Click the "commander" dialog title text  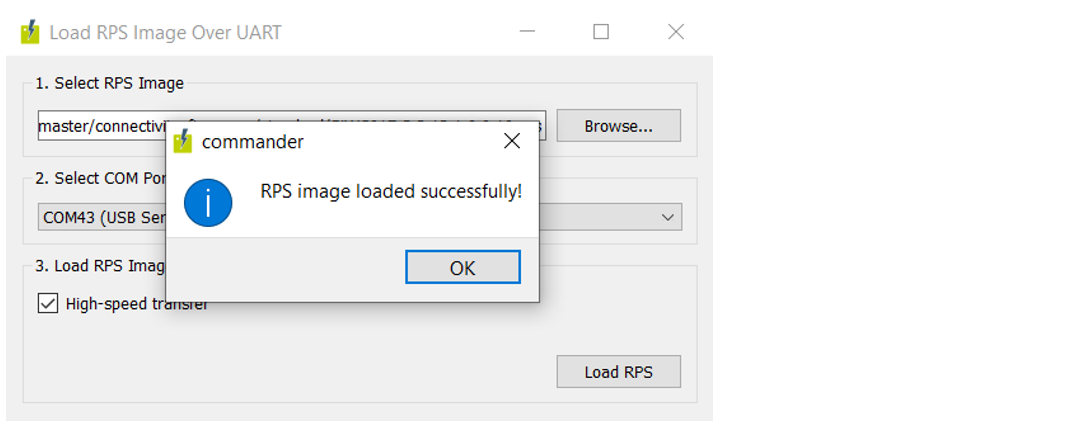pyautogui.click(x=253, y=142)
